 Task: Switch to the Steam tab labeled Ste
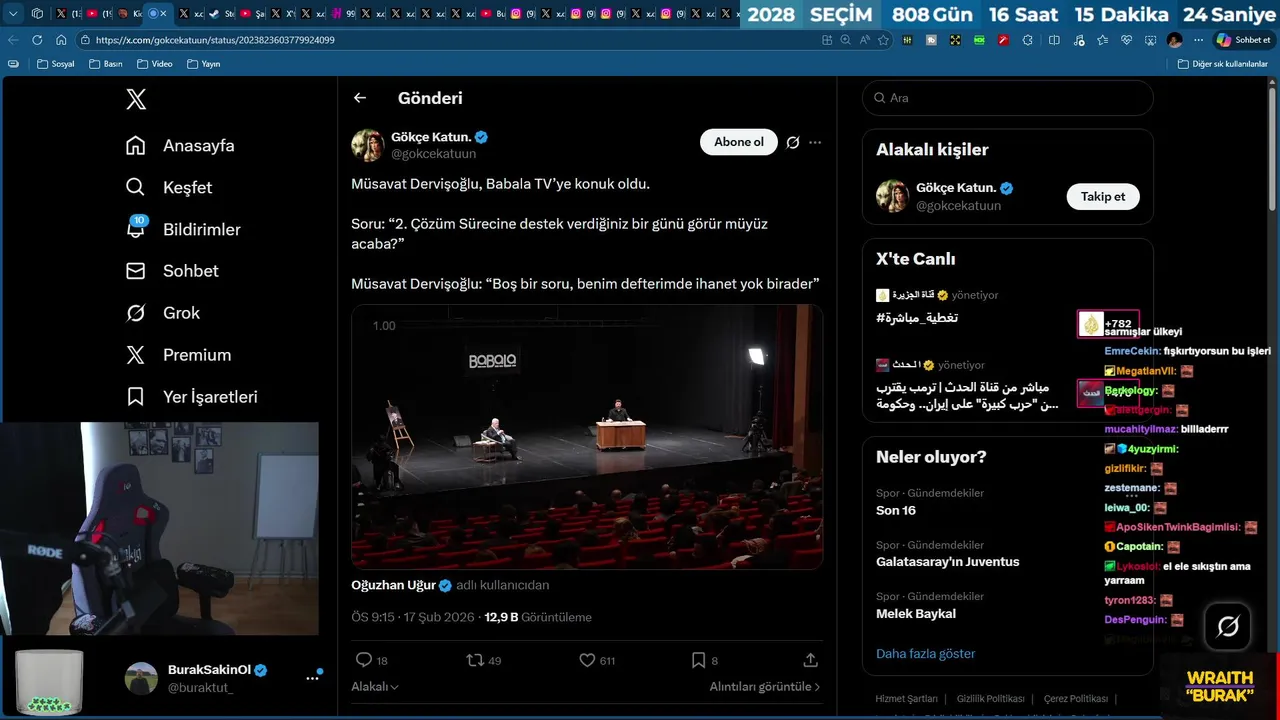pos(222,14)
